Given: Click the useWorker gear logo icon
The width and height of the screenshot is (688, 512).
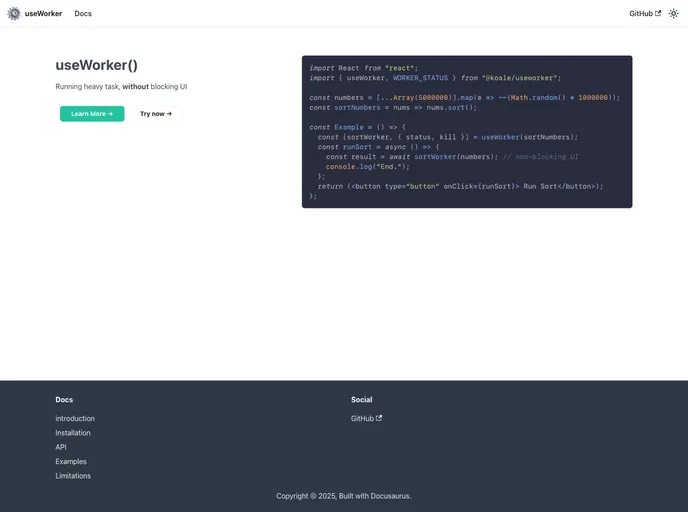Looking at the screenshot, I should [x=14, y=14].
